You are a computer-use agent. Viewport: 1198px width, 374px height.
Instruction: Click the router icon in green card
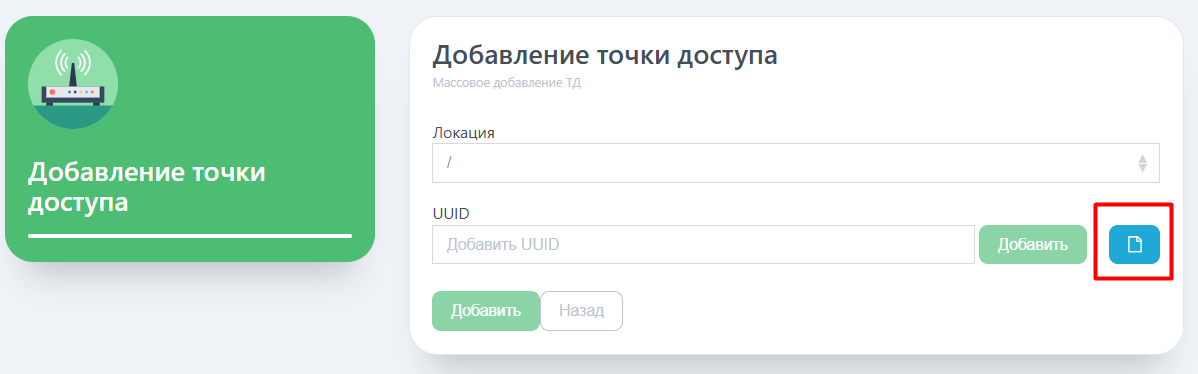[73, 83]
